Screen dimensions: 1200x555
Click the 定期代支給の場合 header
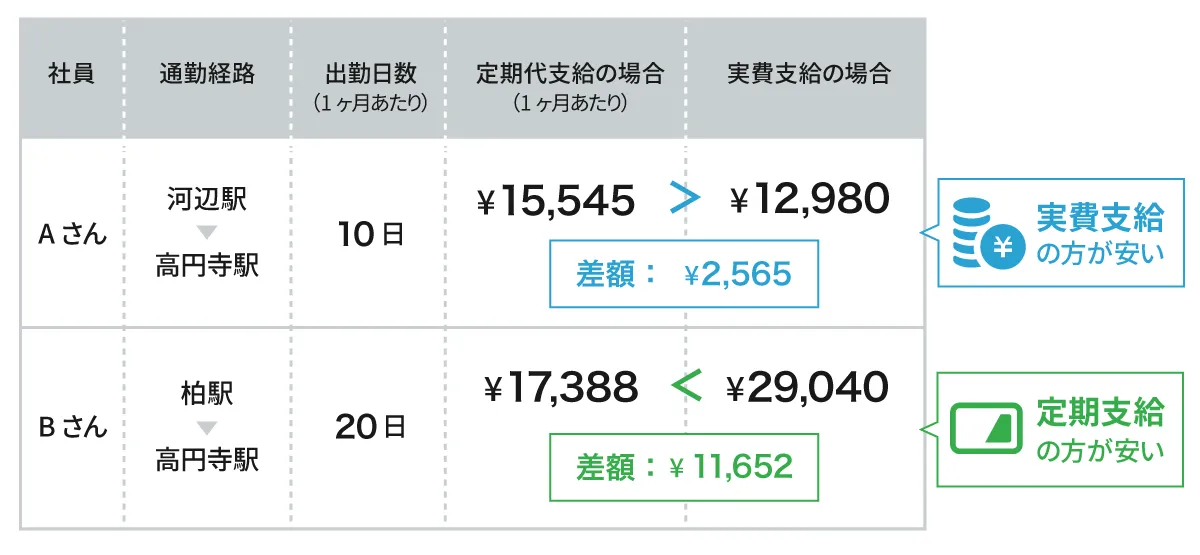tap(570, 74)
